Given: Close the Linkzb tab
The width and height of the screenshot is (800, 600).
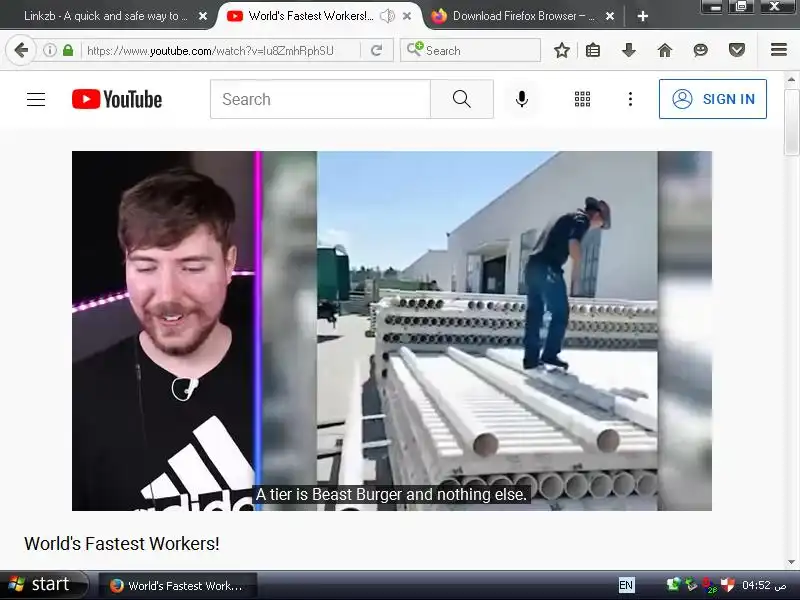Looking at the screenshot, I should pos(203,16).
